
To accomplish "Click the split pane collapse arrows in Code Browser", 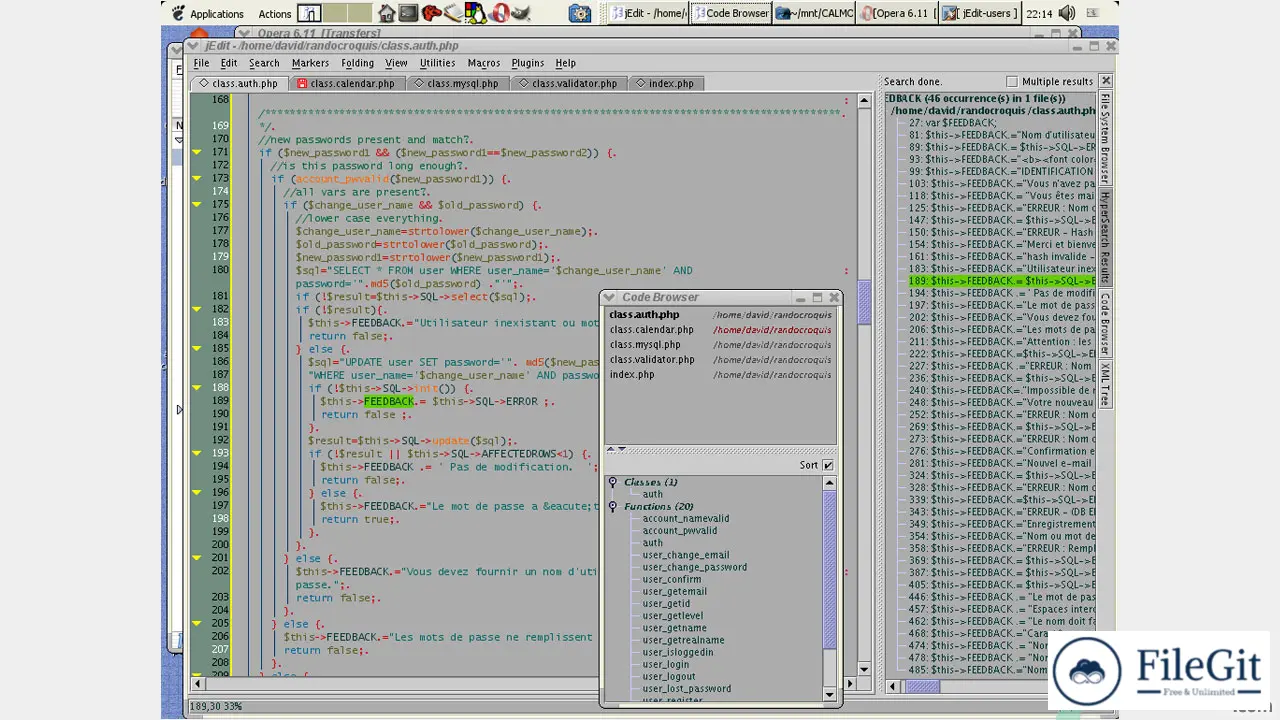I will coord(617,449).
